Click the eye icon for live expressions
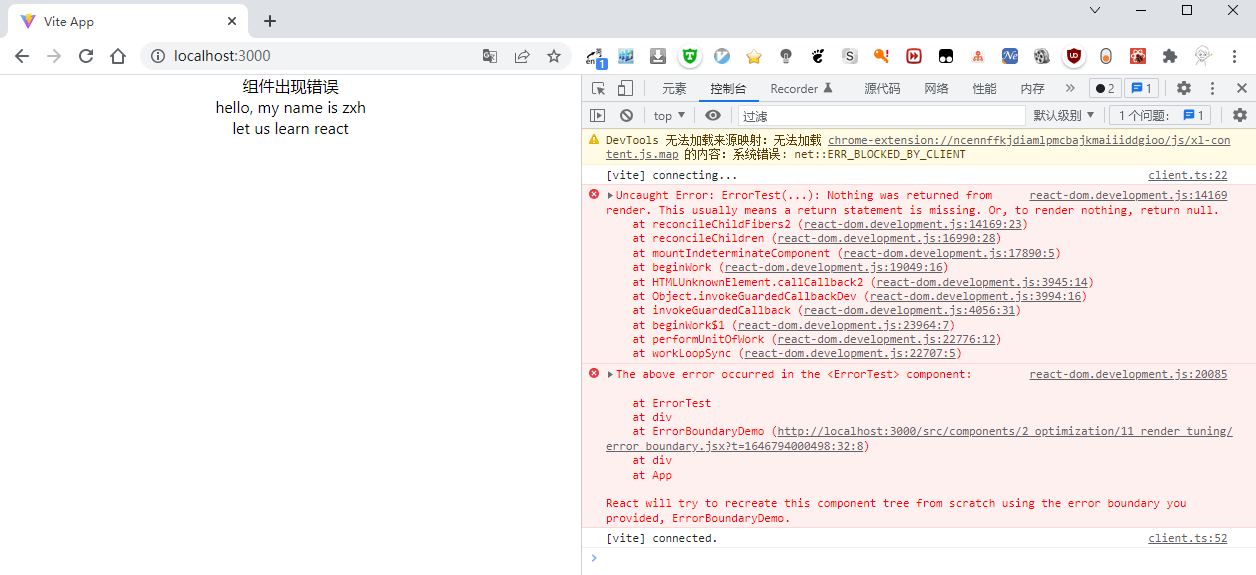 tap(713, 116)
